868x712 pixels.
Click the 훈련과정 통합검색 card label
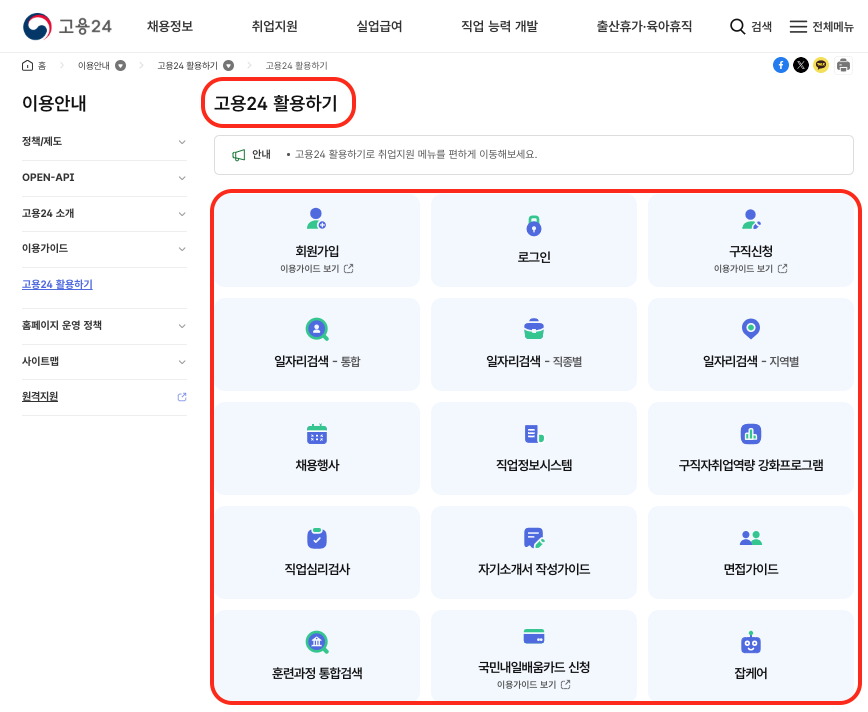pyautogui.click(x=317, y=673)
